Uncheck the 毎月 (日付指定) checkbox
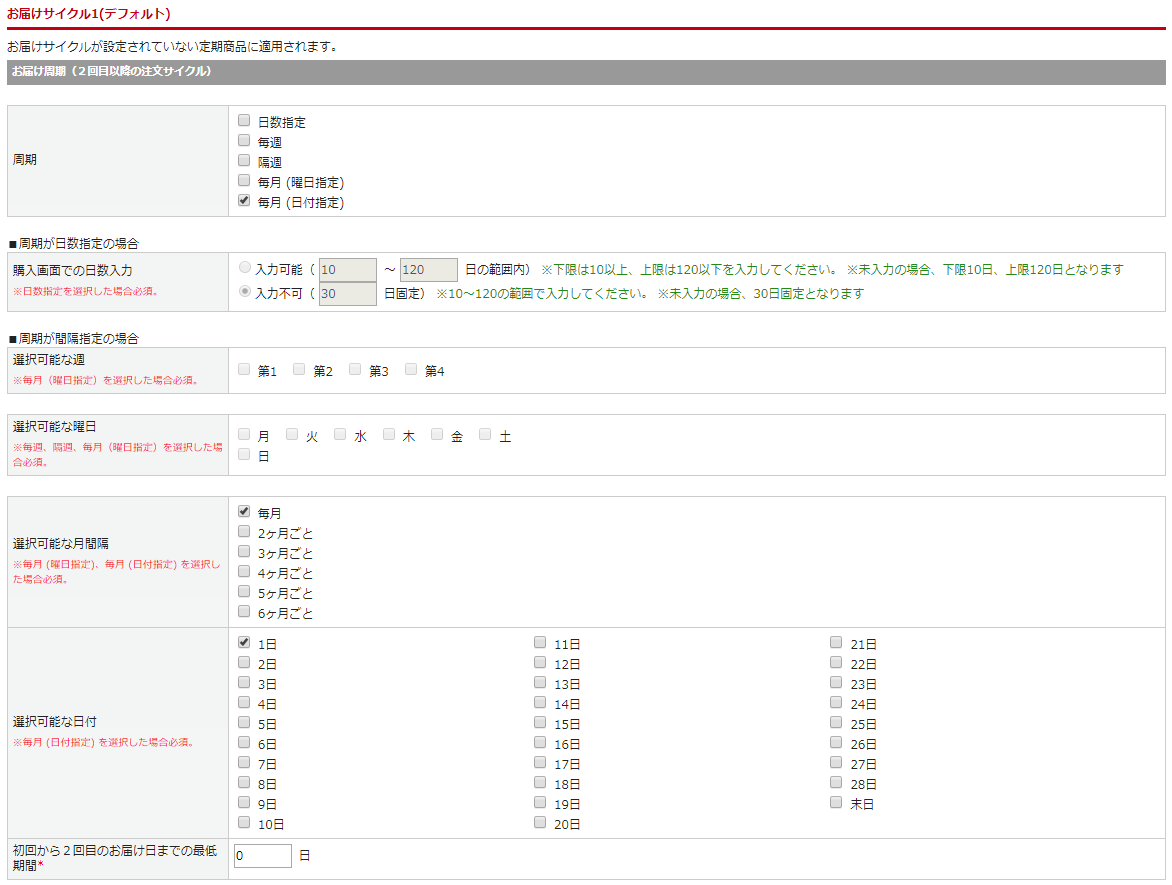1172x885 pixels. click(244, 201)
